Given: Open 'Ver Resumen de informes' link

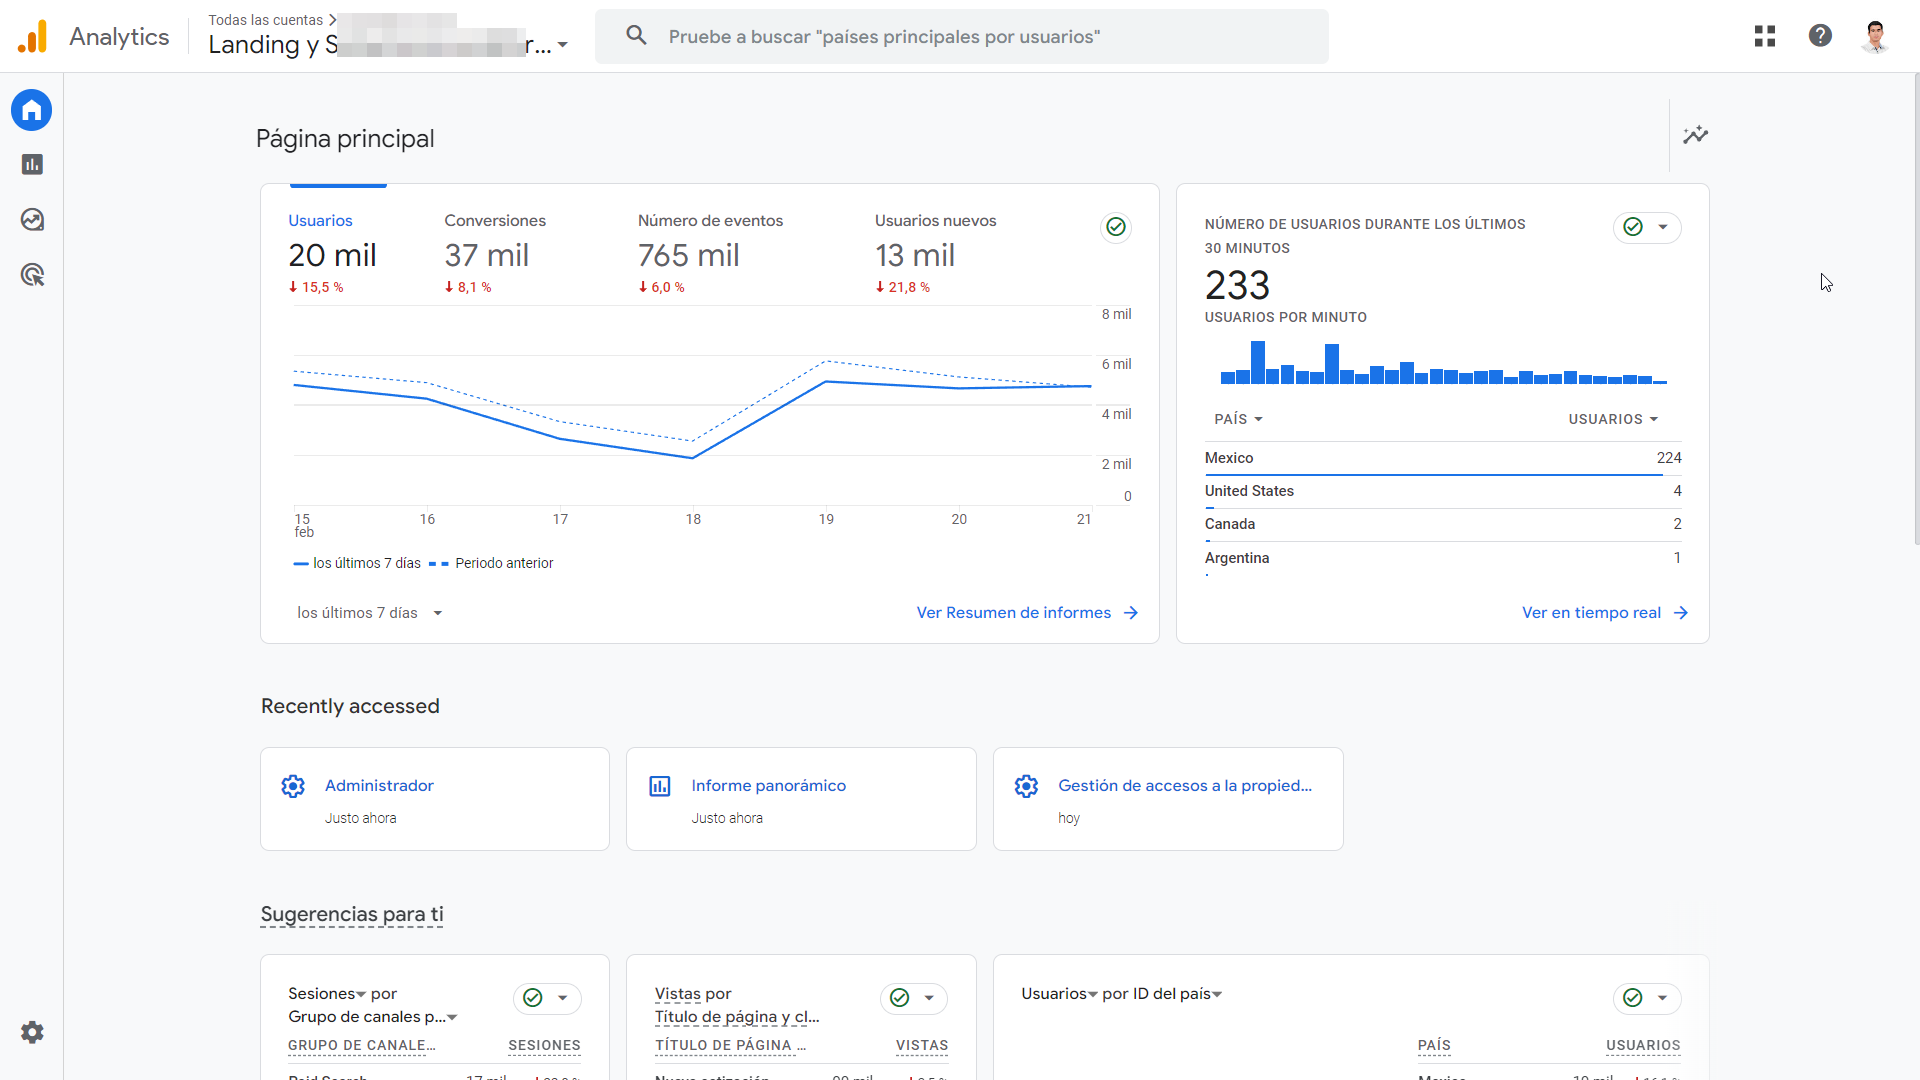Looking at the screenshot, I should point(1014,613).
